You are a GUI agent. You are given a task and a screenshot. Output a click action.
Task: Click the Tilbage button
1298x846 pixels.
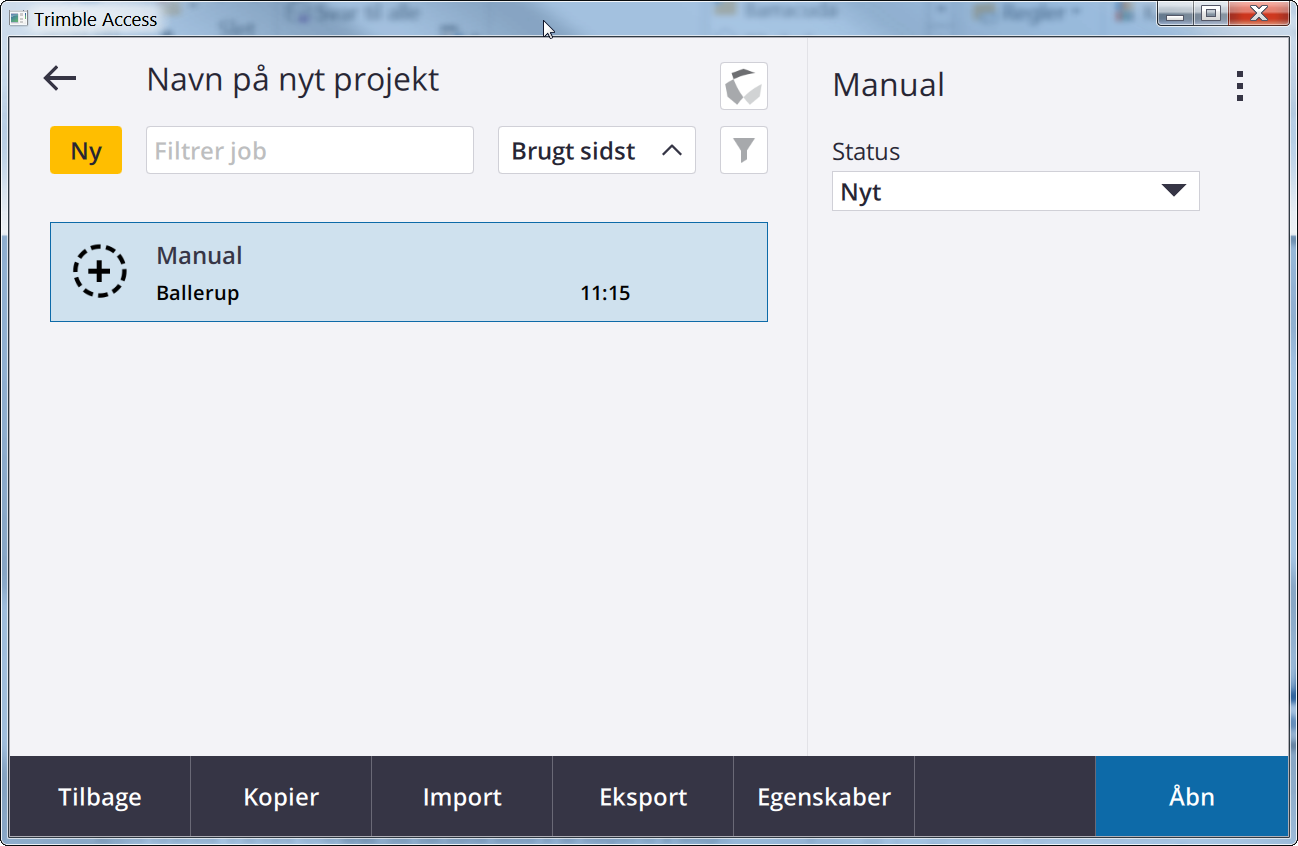[100, 797]
